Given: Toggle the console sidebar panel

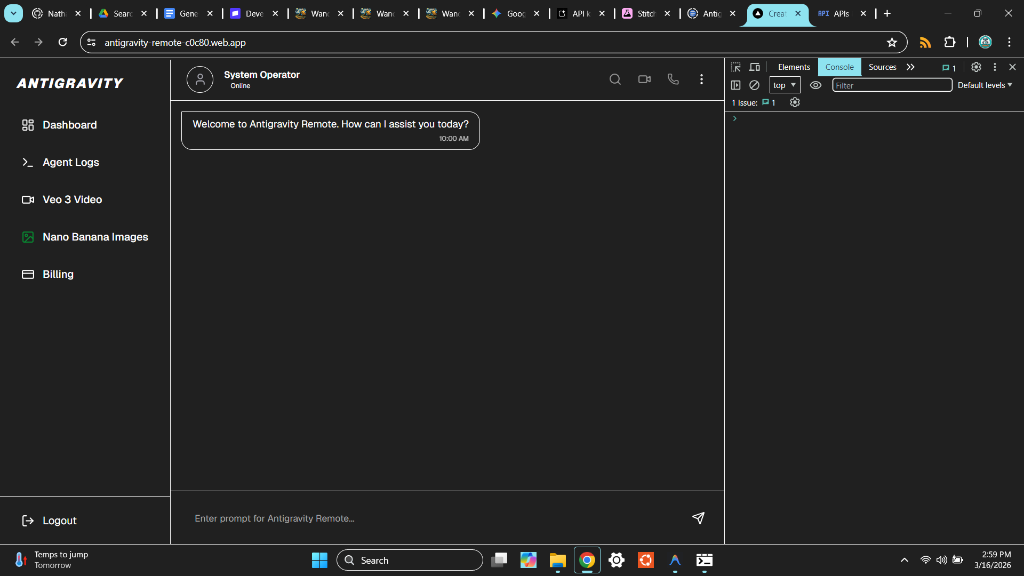Looking at the screenshot, I should coord(736,85).
